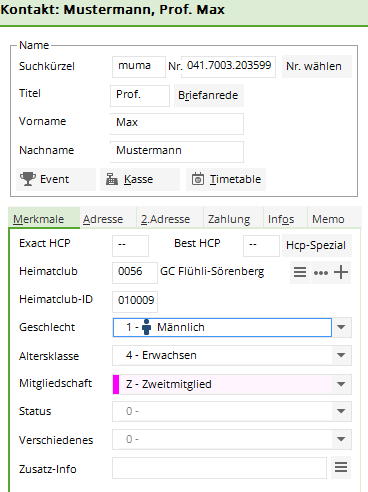Screen dimensions: 368x492
Task: Open the Zusatz-Info list icon
Action: click(x=341, y=467)
